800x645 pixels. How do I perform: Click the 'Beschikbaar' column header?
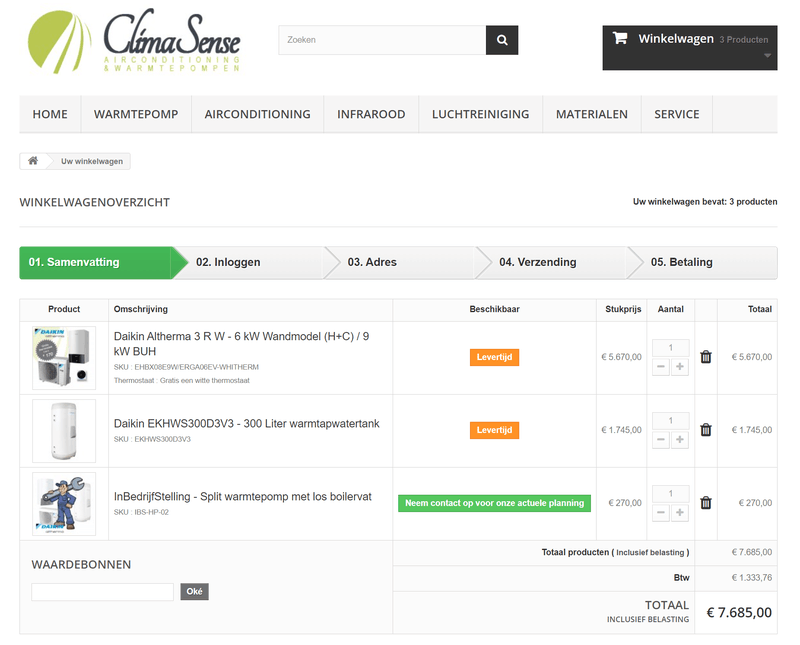(x=494, y=309)
